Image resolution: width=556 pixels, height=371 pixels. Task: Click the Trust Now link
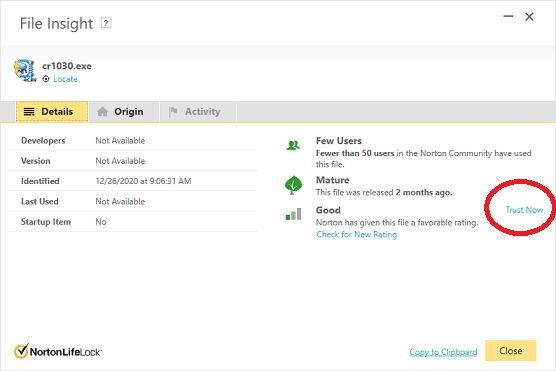tap(524, 210)
